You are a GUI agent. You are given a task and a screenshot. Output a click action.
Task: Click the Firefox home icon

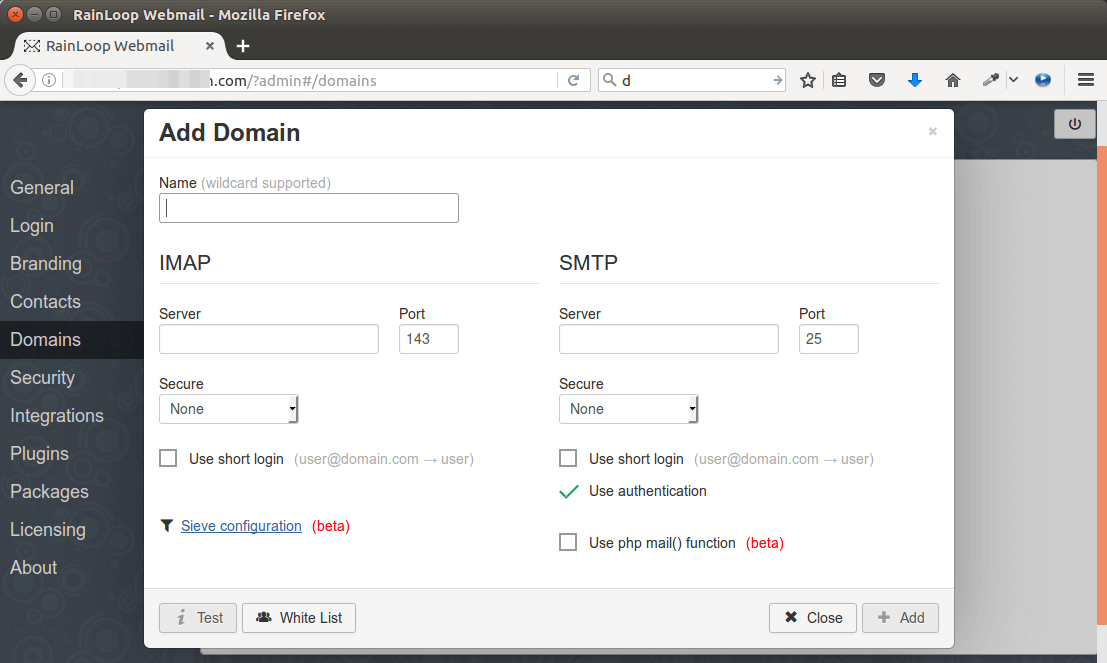tap(952, 80)
